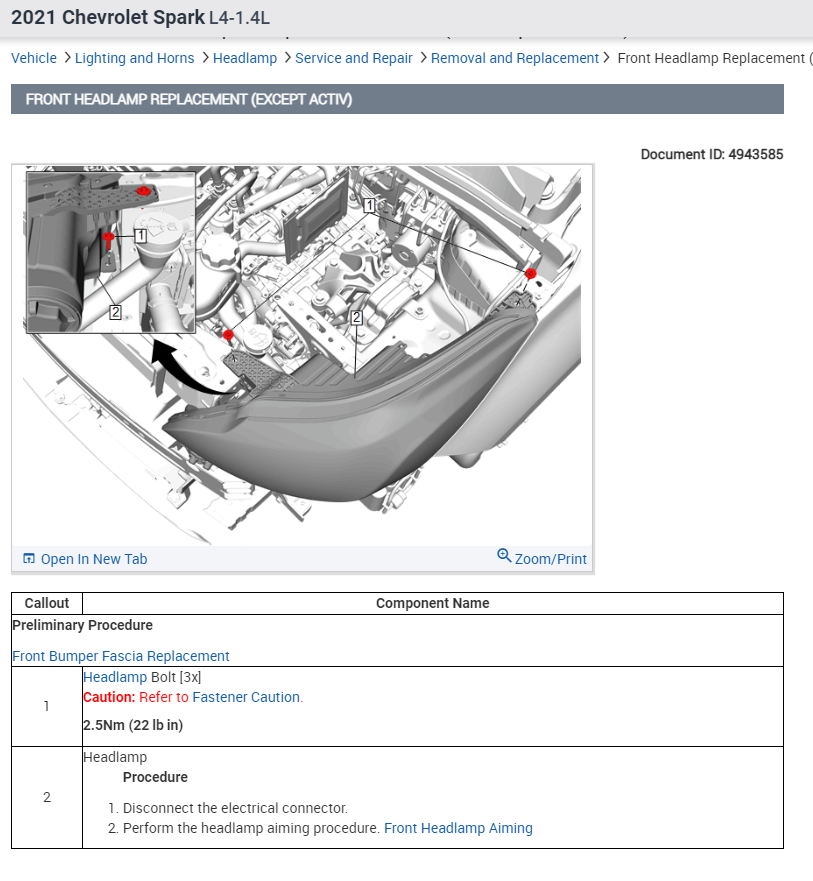The image size is (813, 881).
Task: Click the L4-1.4L engine label
Action: pyautogui.click(x=239, y=18)
